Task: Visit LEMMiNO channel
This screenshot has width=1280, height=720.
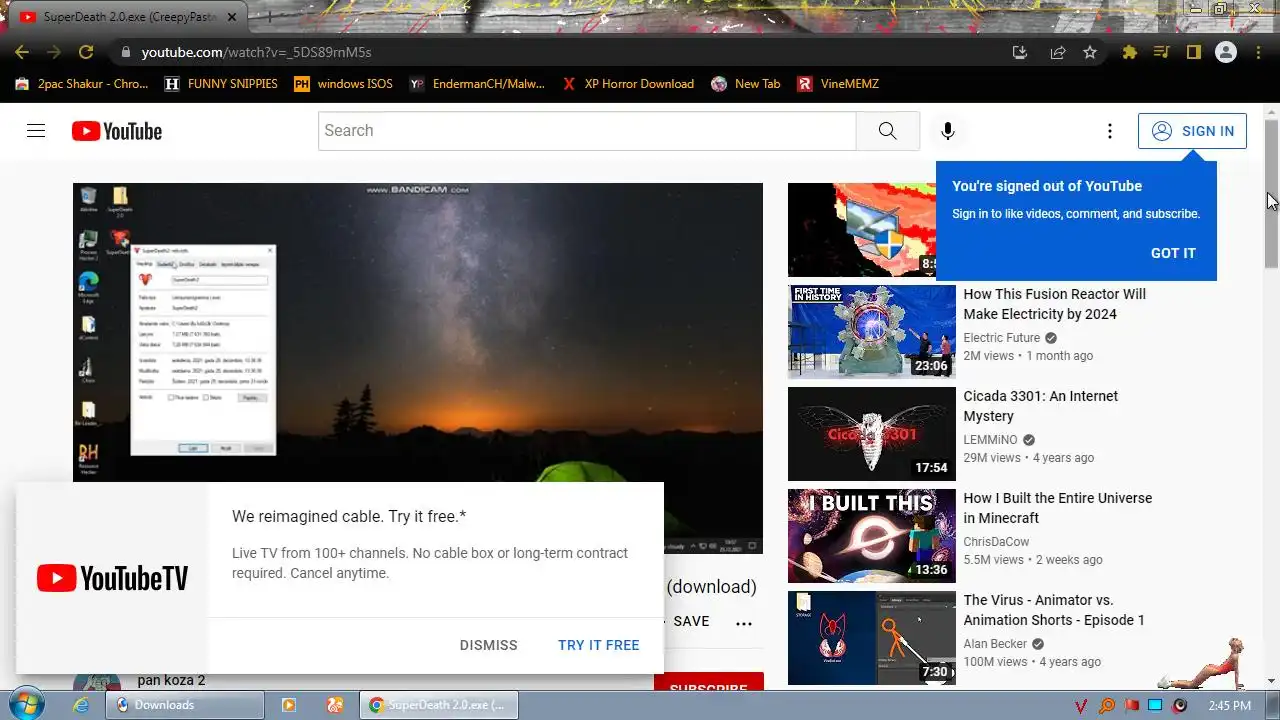Action: click(991, 440)
